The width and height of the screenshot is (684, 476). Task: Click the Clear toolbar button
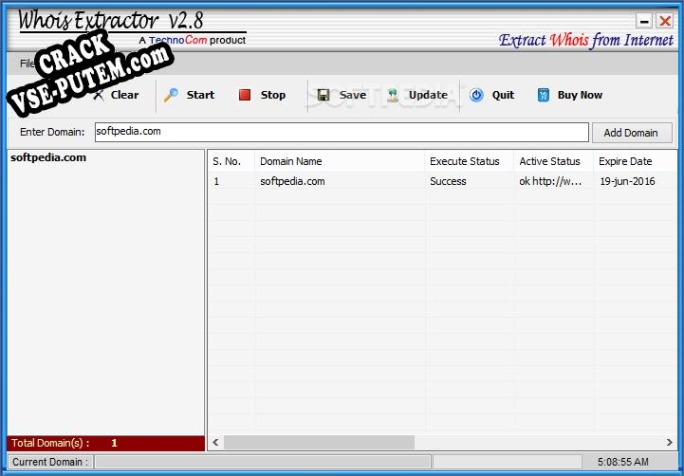click(x=116, y=95)
